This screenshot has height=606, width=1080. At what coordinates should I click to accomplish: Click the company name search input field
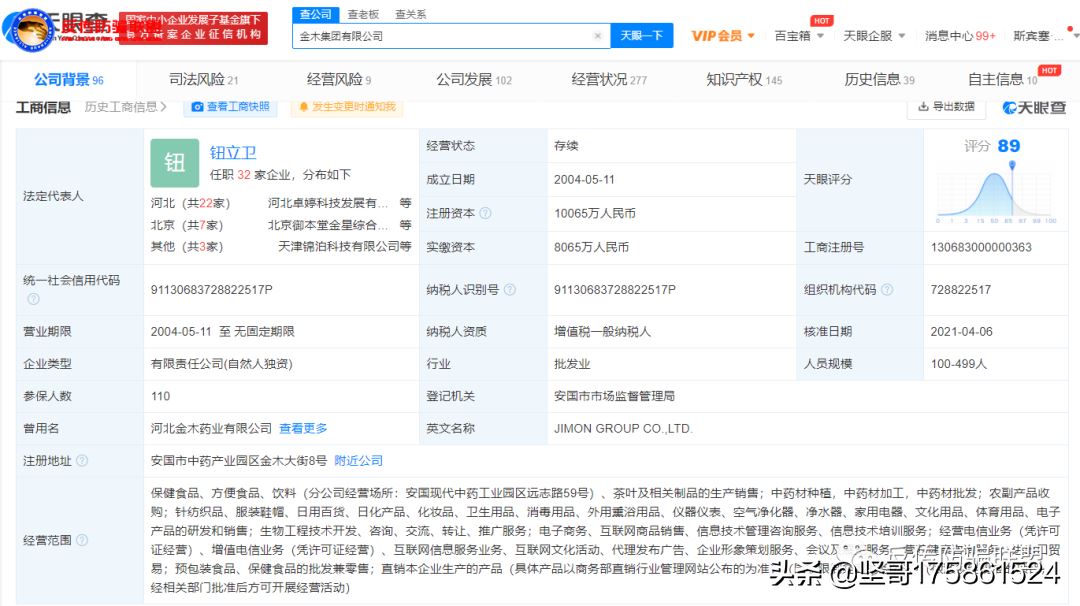pos(440,36)
